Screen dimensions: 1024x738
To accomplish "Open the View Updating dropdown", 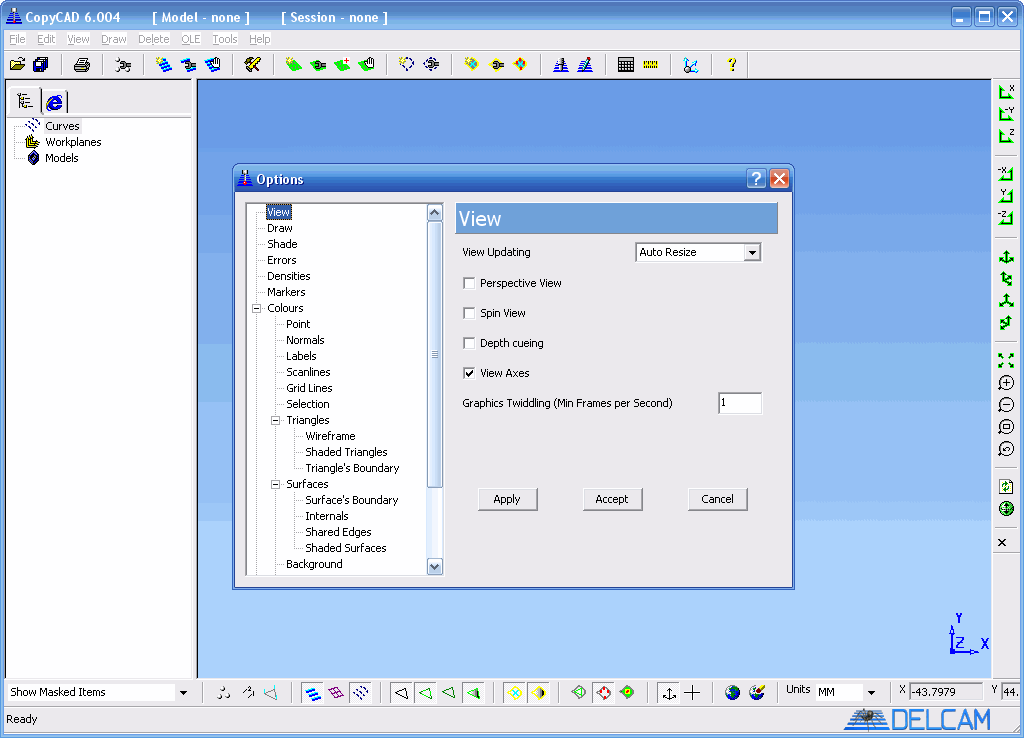I will point(752,252).
